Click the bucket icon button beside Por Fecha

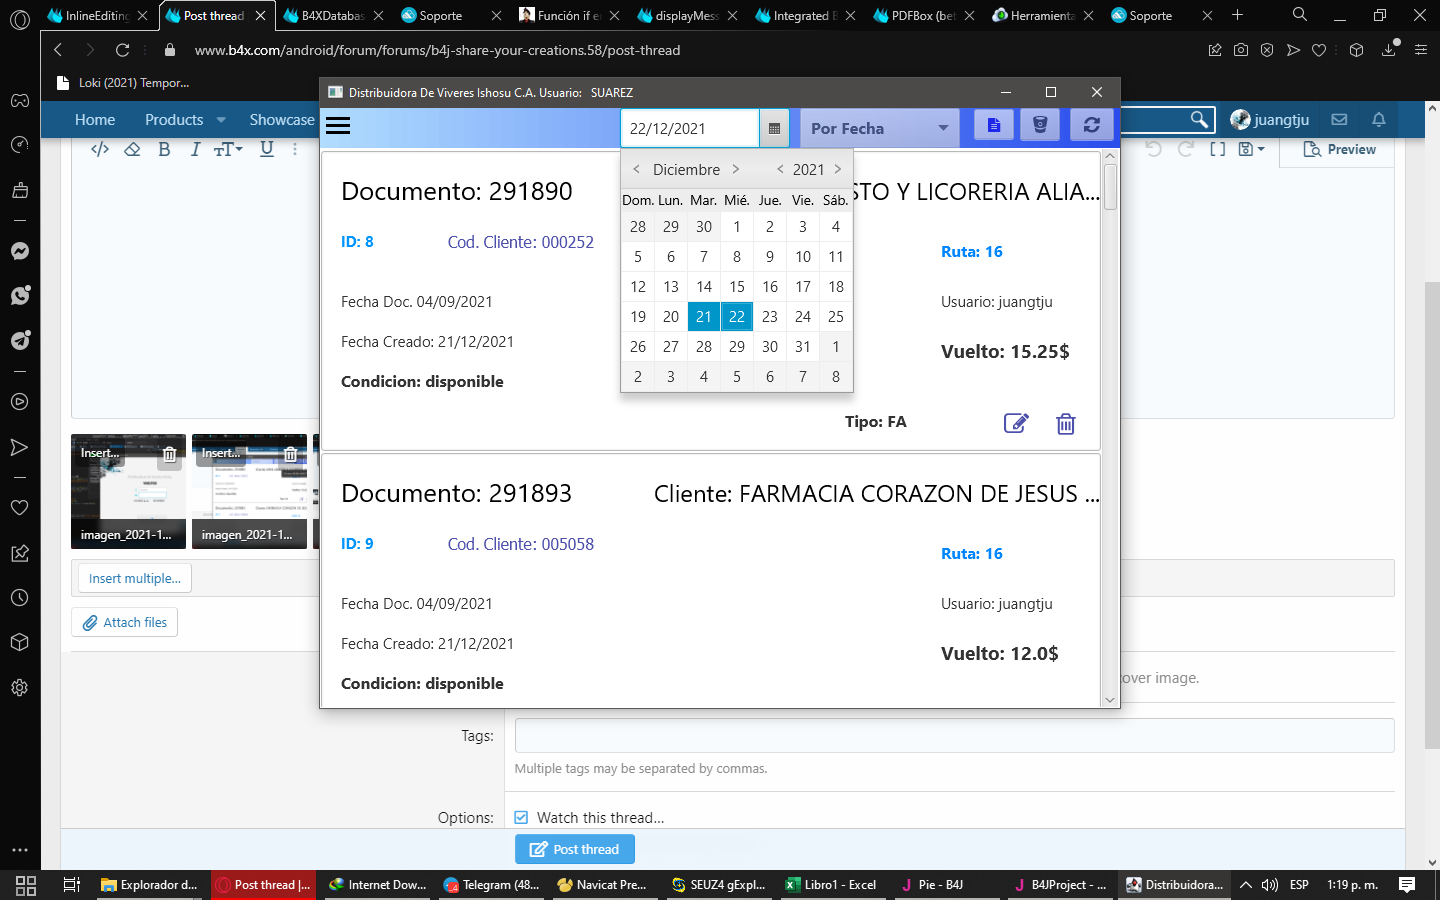click(x=1040, y=126)
